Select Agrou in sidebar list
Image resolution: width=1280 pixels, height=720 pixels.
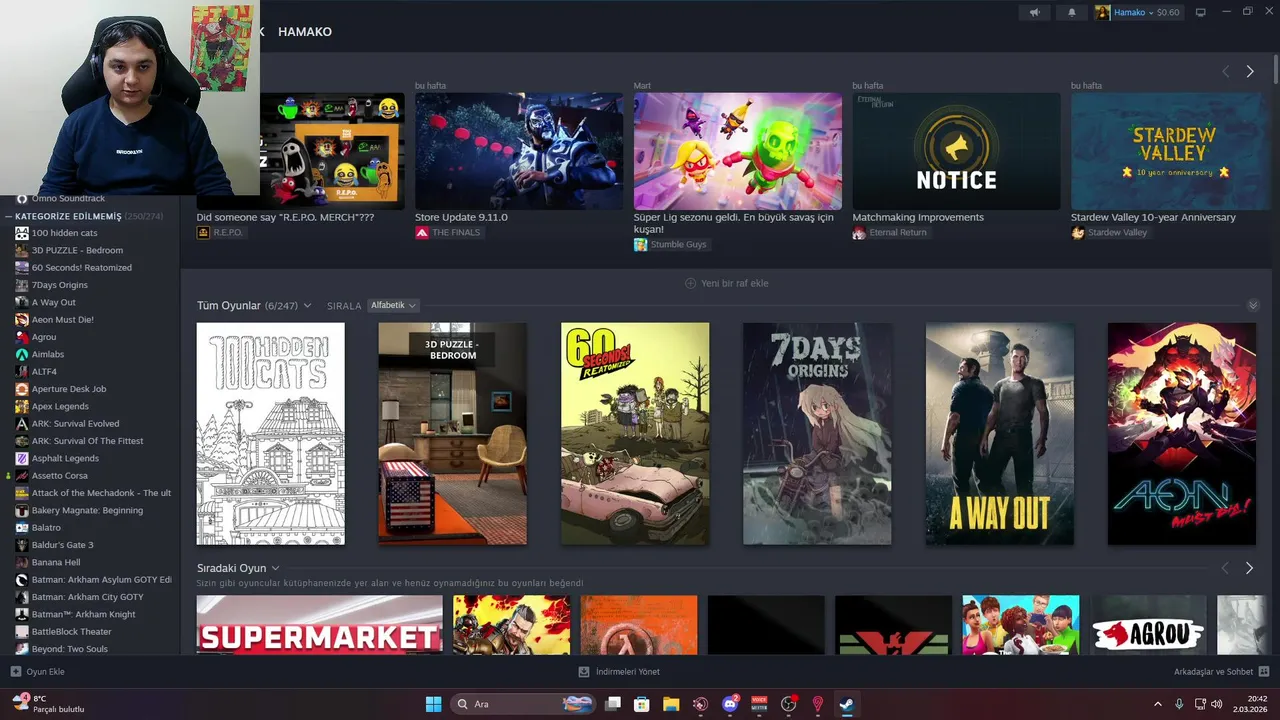pos(44,337)
